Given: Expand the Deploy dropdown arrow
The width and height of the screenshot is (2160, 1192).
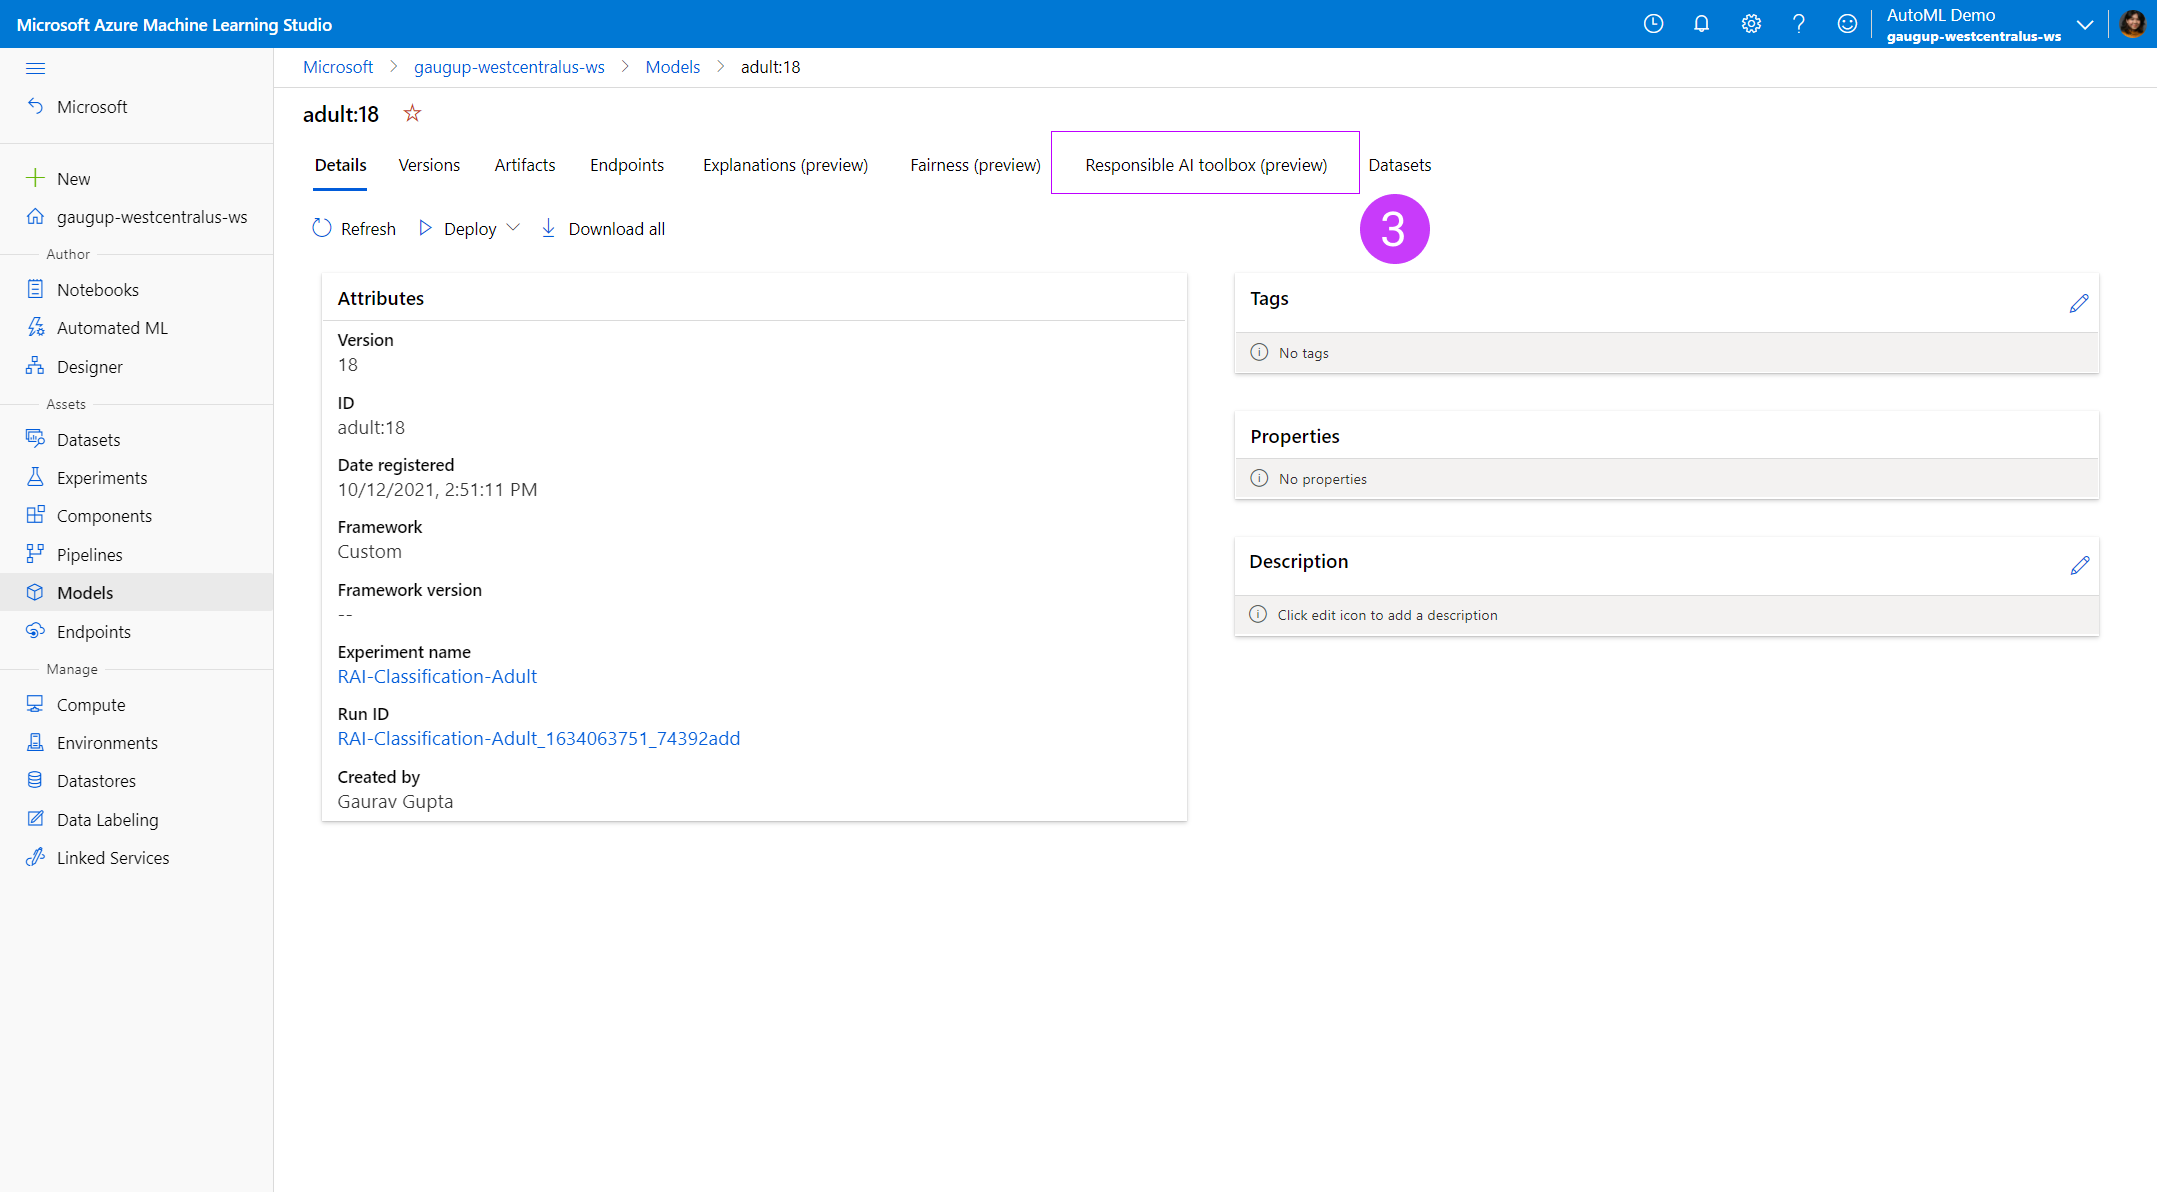Looking at the screenshot, I should 513,228.
